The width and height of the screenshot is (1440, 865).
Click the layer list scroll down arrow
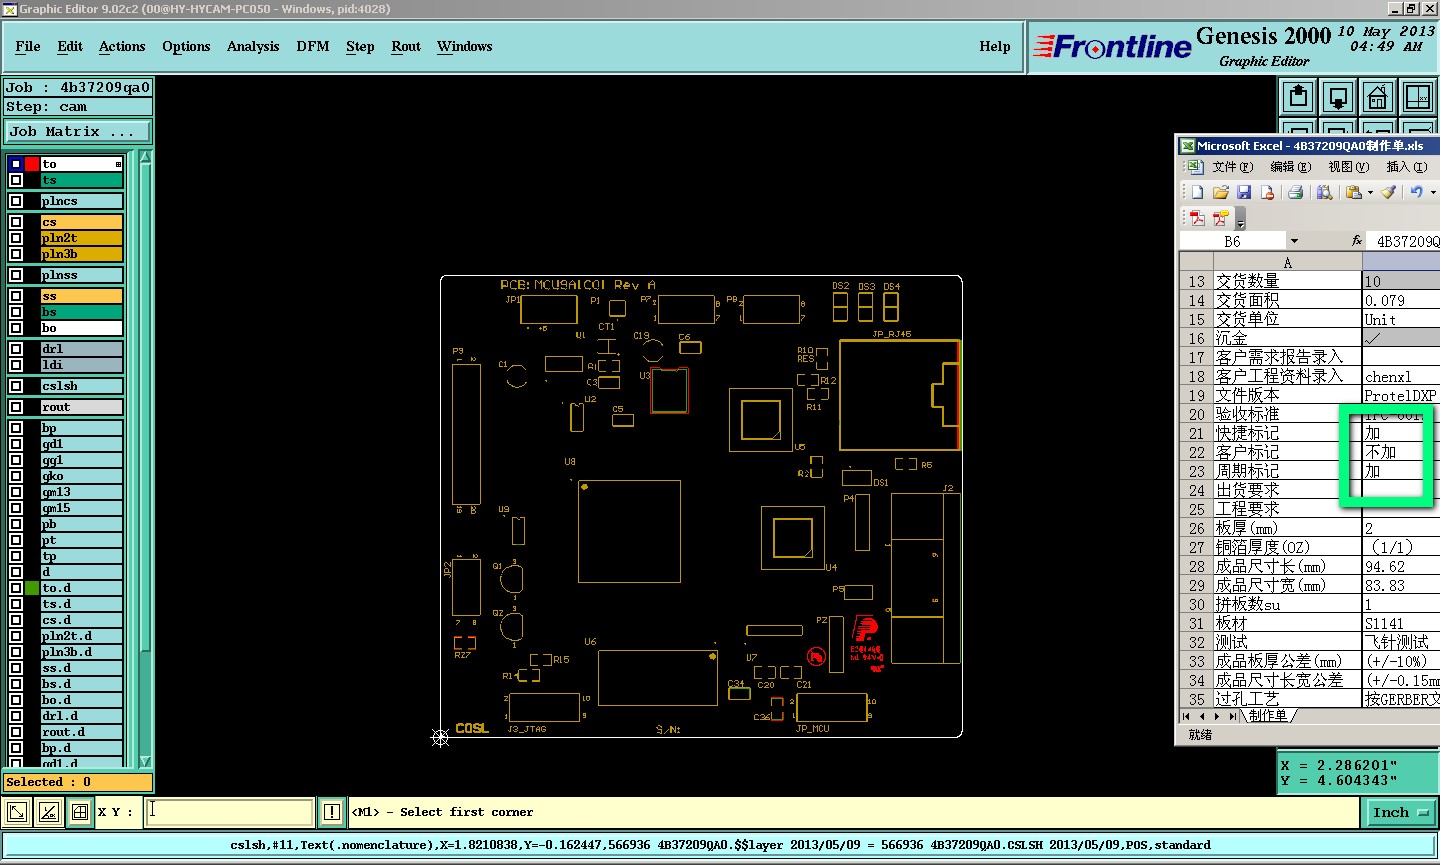[x=145, y=761]
